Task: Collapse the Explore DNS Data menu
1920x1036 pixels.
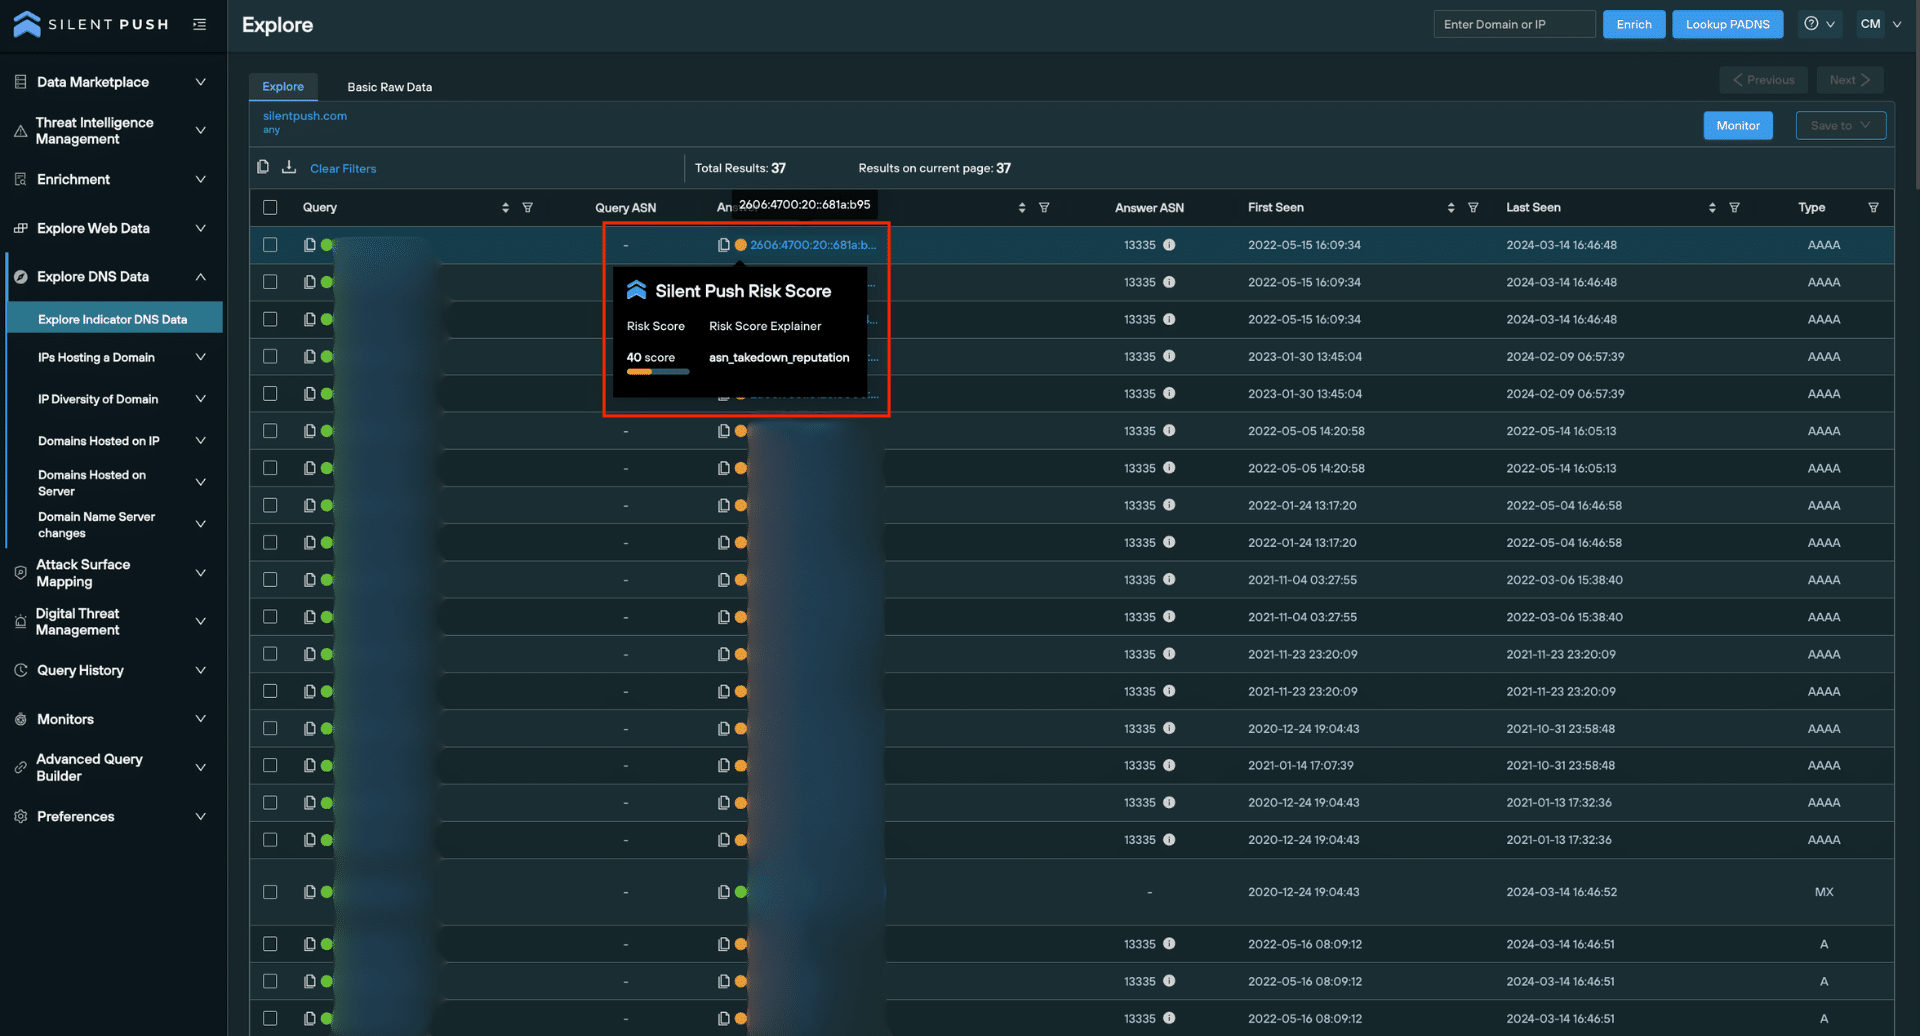Action: (x=200, y=277)
